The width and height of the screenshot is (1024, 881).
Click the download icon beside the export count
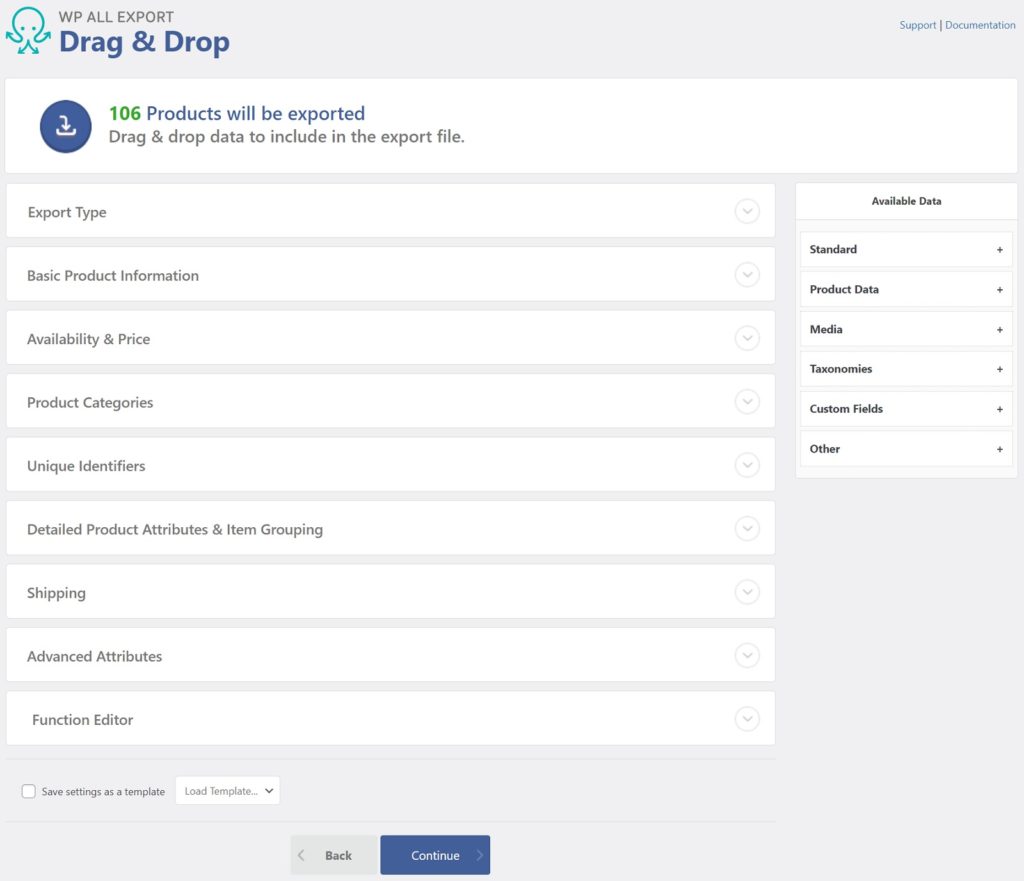(x=65, y=126)
